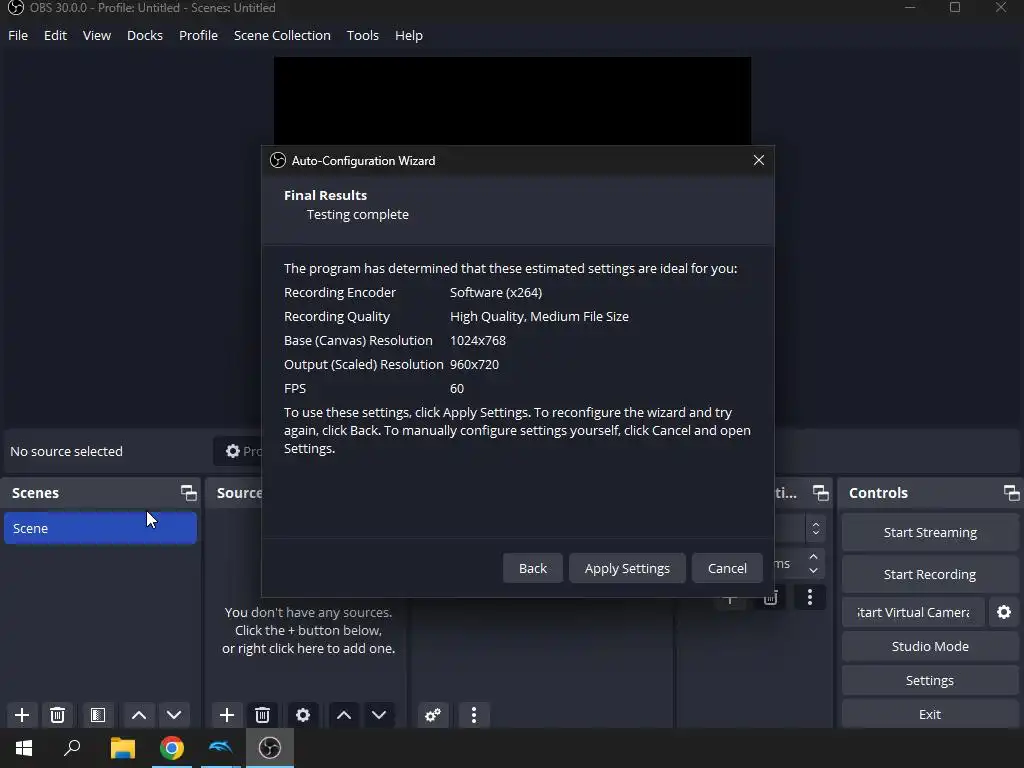Pop out the Controls dock
The width and height of the screenshot is (1024, 768).
[1012, 493]
